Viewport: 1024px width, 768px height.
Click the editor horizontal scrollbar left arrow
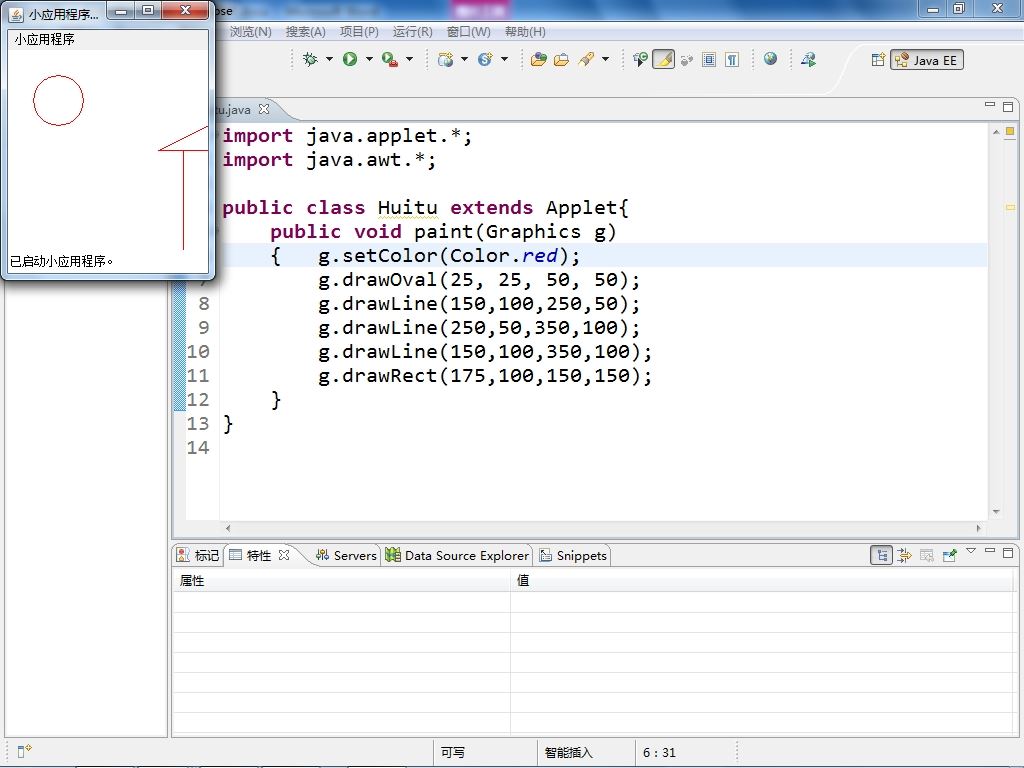coord(228,528)
